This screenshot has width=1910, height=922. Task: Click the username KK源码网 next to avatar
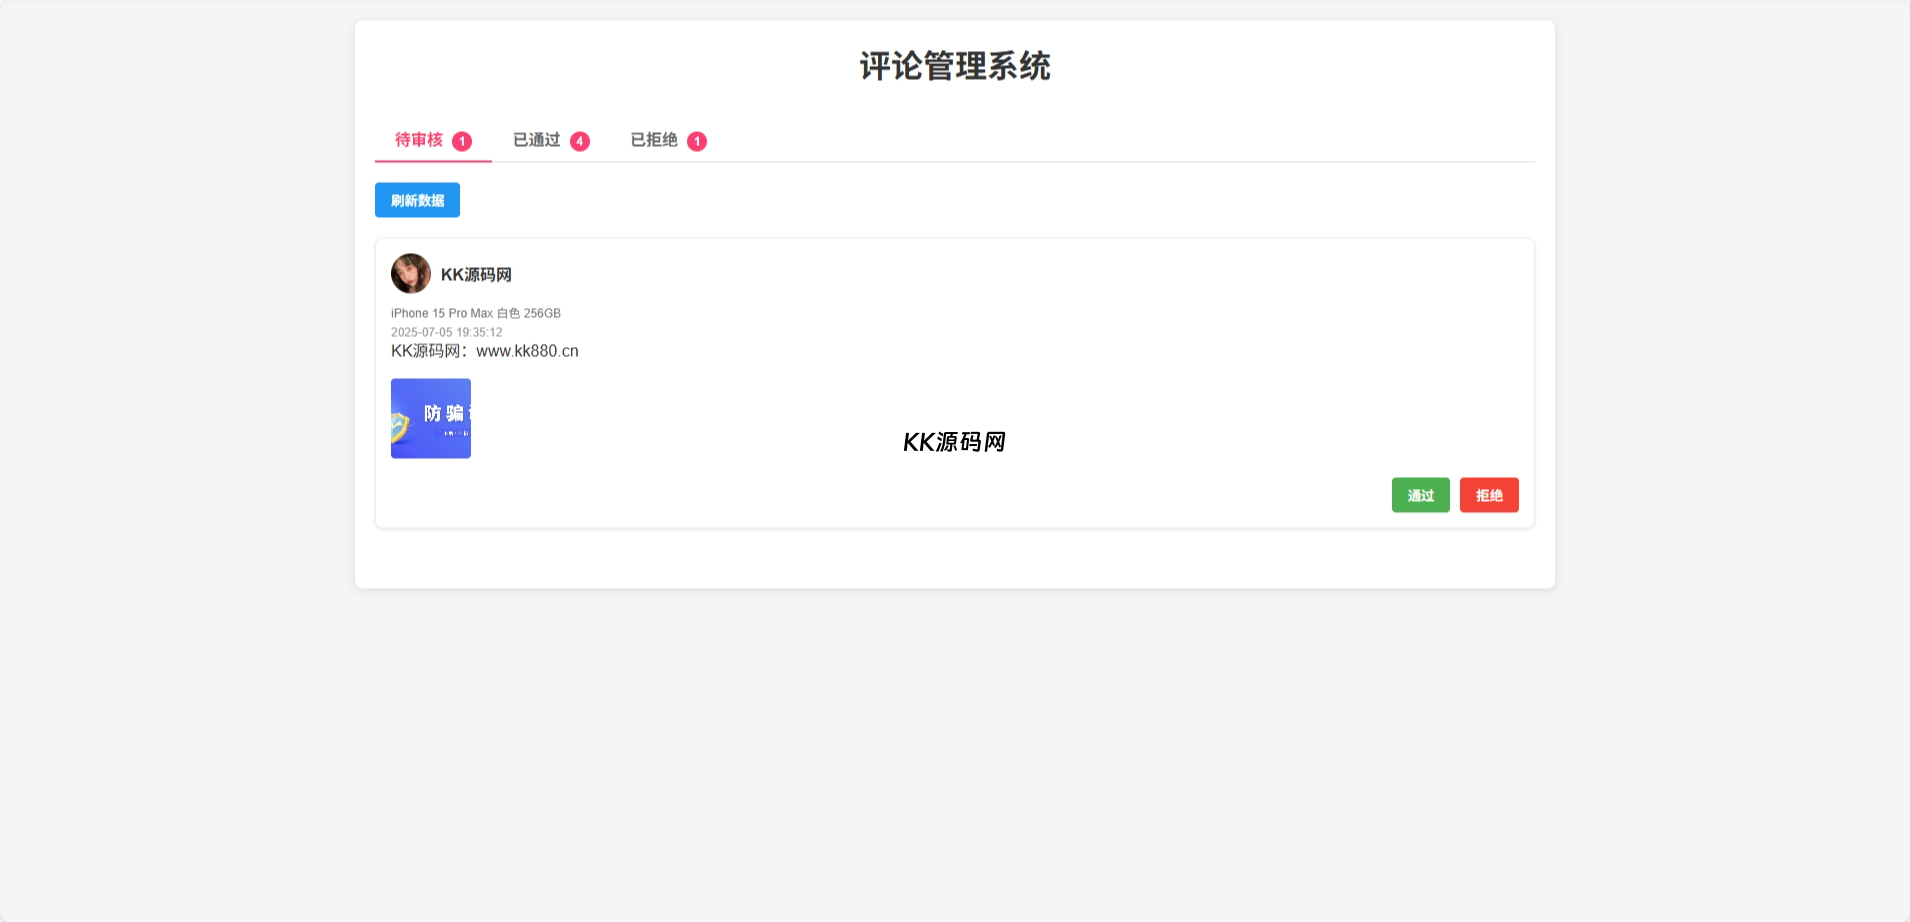pyautogui.click(x=476, y=275)
